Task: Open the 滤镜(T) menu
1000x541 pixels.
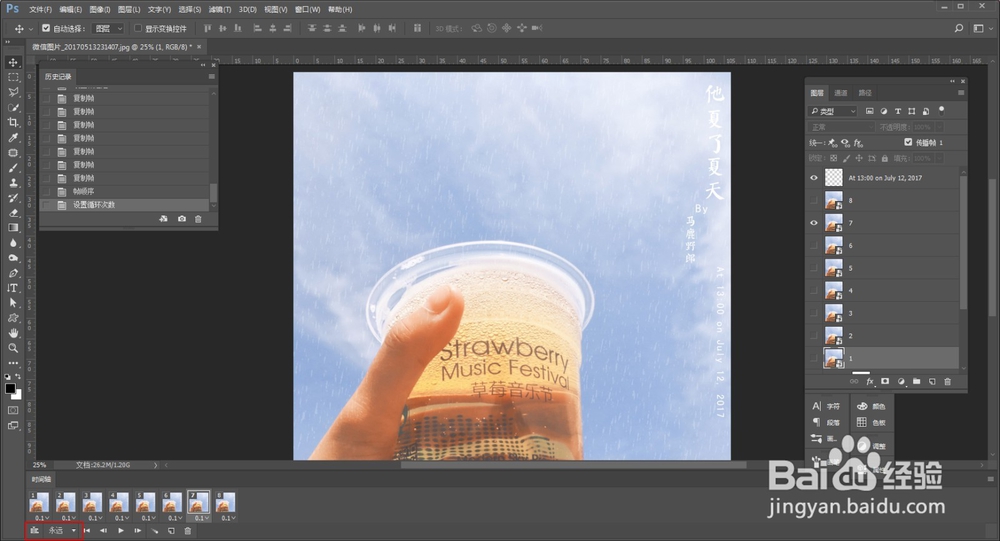Action: [x=219, y=10]
